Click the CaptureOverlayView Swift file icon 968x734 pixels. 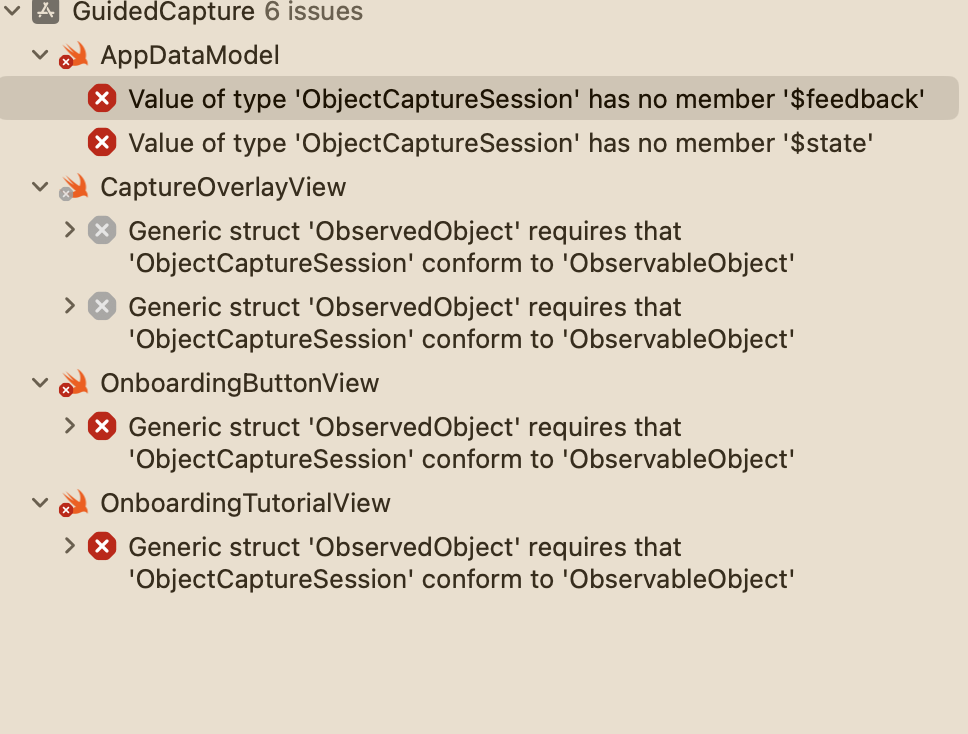pos(74,187)
